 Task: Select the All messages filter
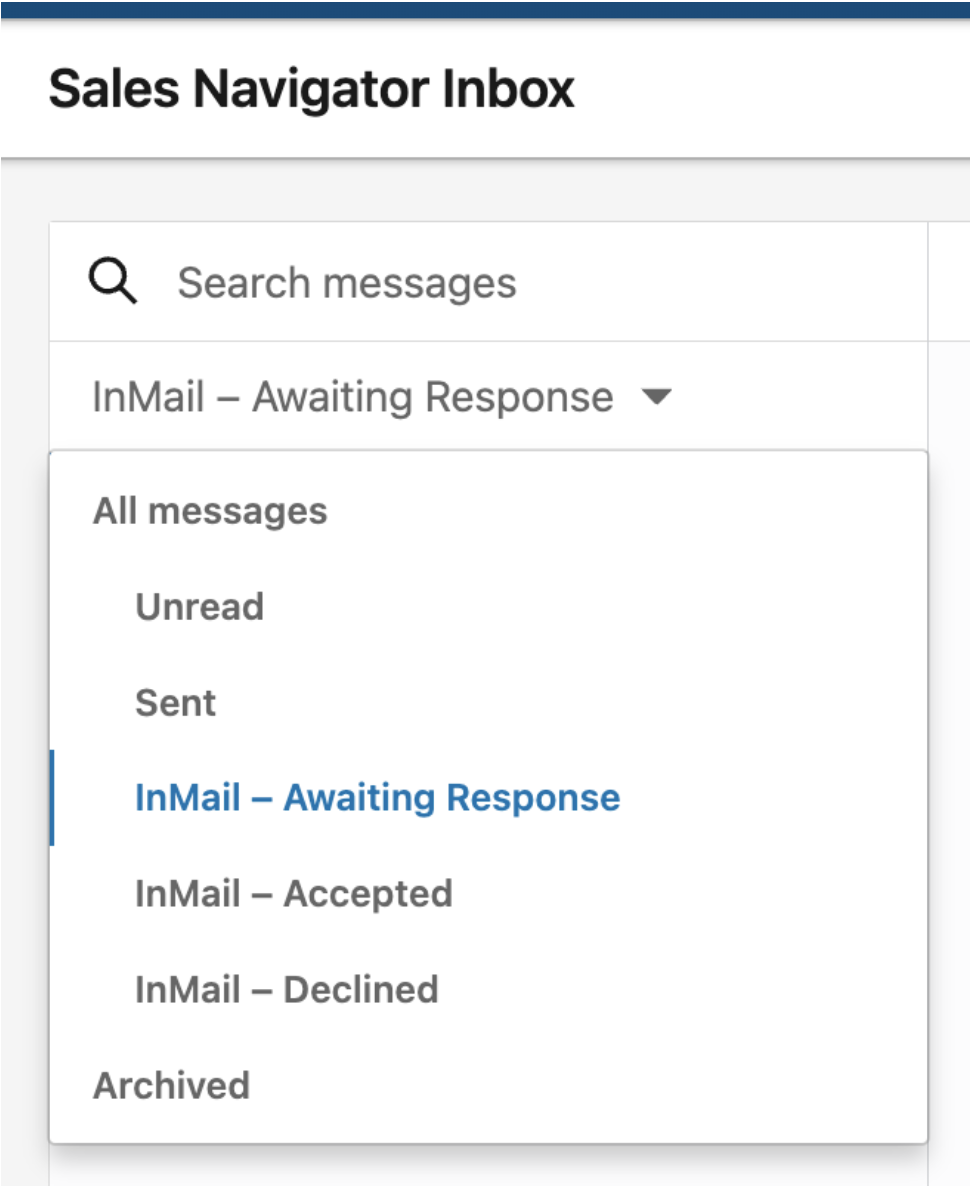pyautogui.click(x=209, y=510)
